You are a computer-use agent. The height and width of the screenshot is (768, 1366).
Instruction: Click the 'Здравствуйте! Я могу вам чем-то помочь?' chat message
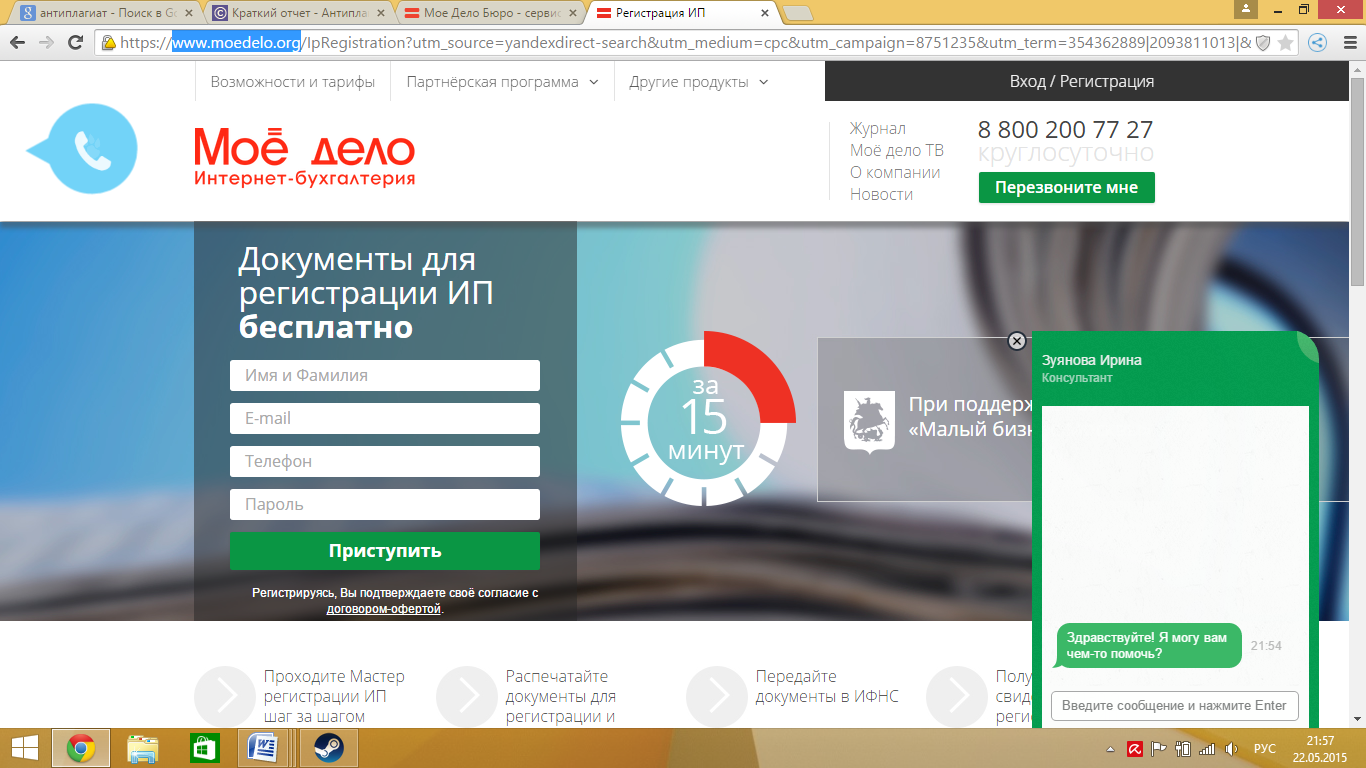point(1149,645)
